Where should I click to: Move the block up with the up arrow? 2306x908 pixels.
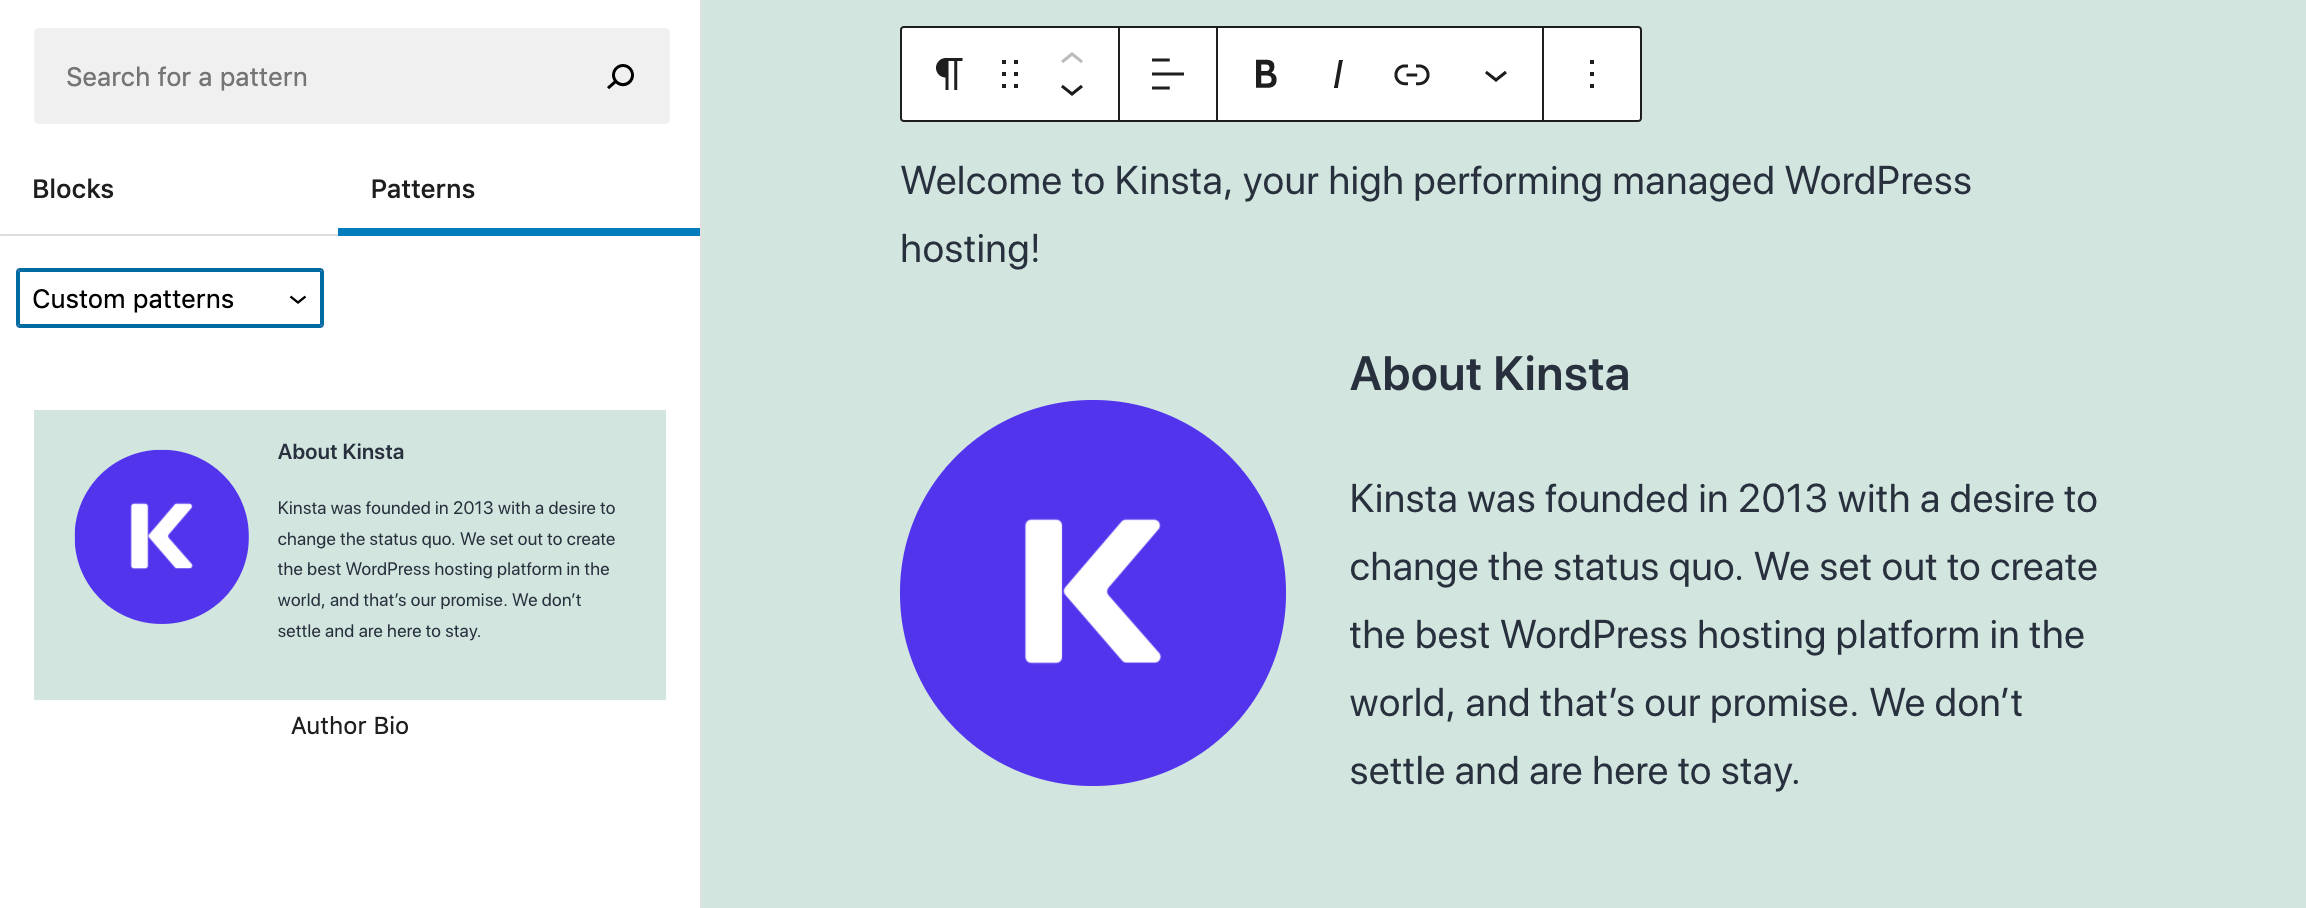(x=1071, y=57)
